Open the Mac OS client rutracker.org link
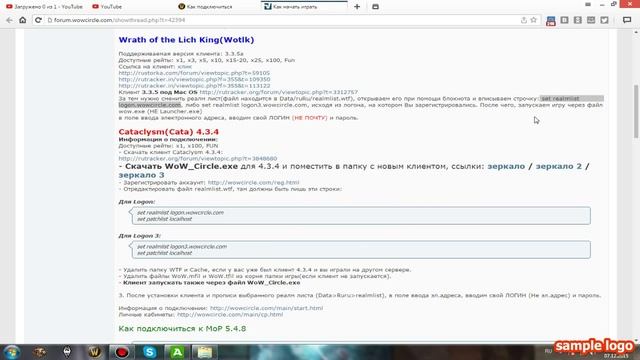Viewport: 640px width, 360px height. pos(278,92)
